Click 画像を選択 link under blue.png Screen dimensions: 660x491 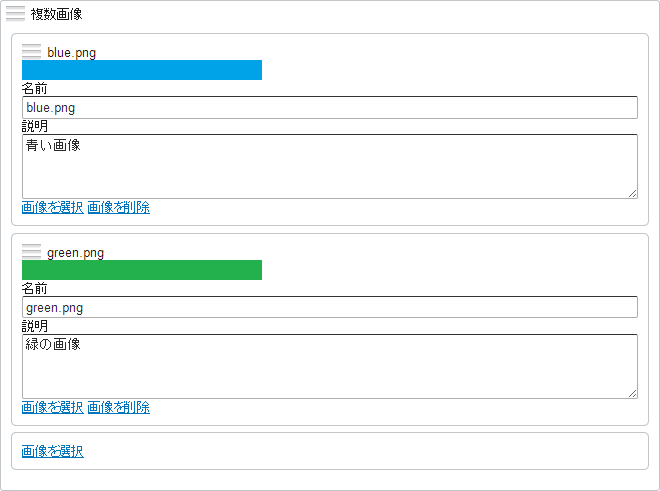pos(53,207)
